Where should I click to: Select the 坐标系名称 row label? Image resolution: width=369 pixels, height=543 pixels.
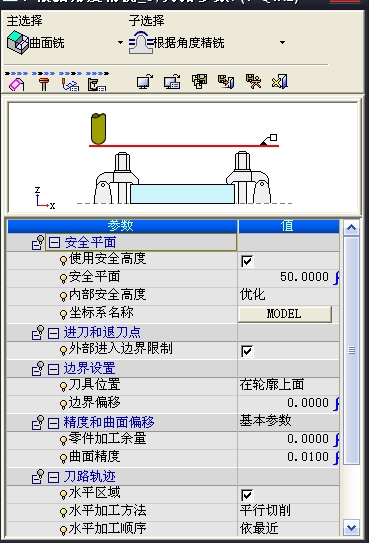(x=101, y=313)
